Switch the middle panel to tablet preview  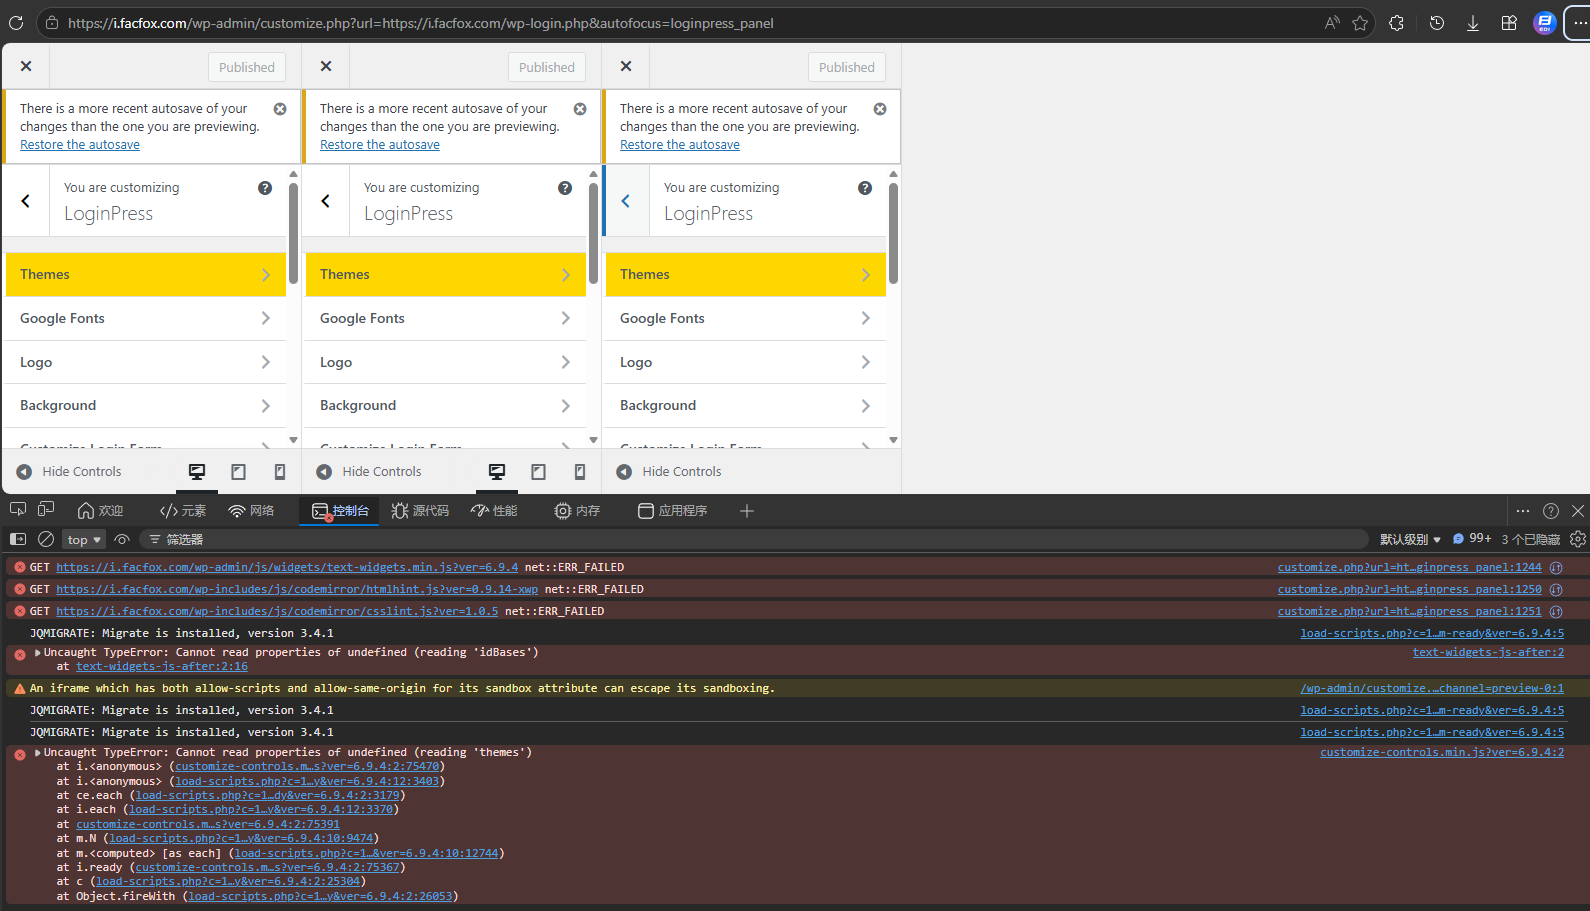[539, 472]
